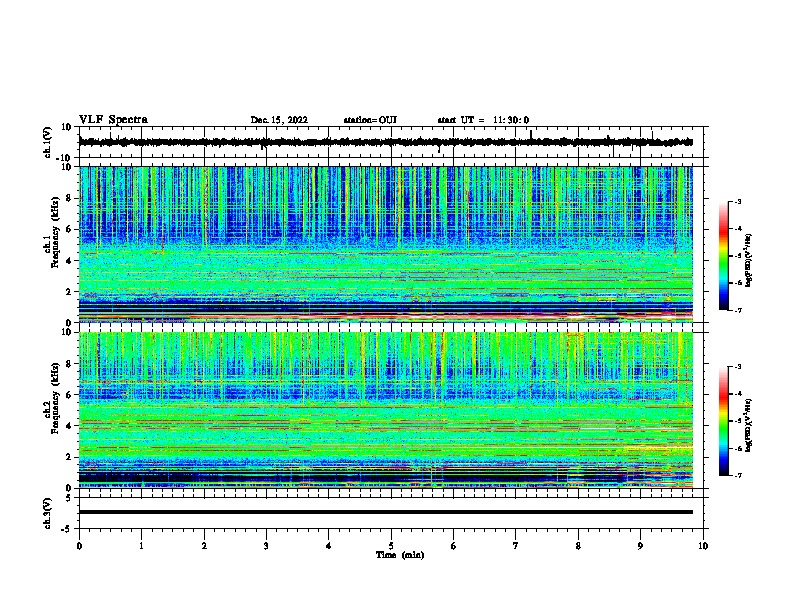This screenshot has height=612, width=792.
Task: Click the Time axis tick label "1"
Action: click(x=141, y=545)
